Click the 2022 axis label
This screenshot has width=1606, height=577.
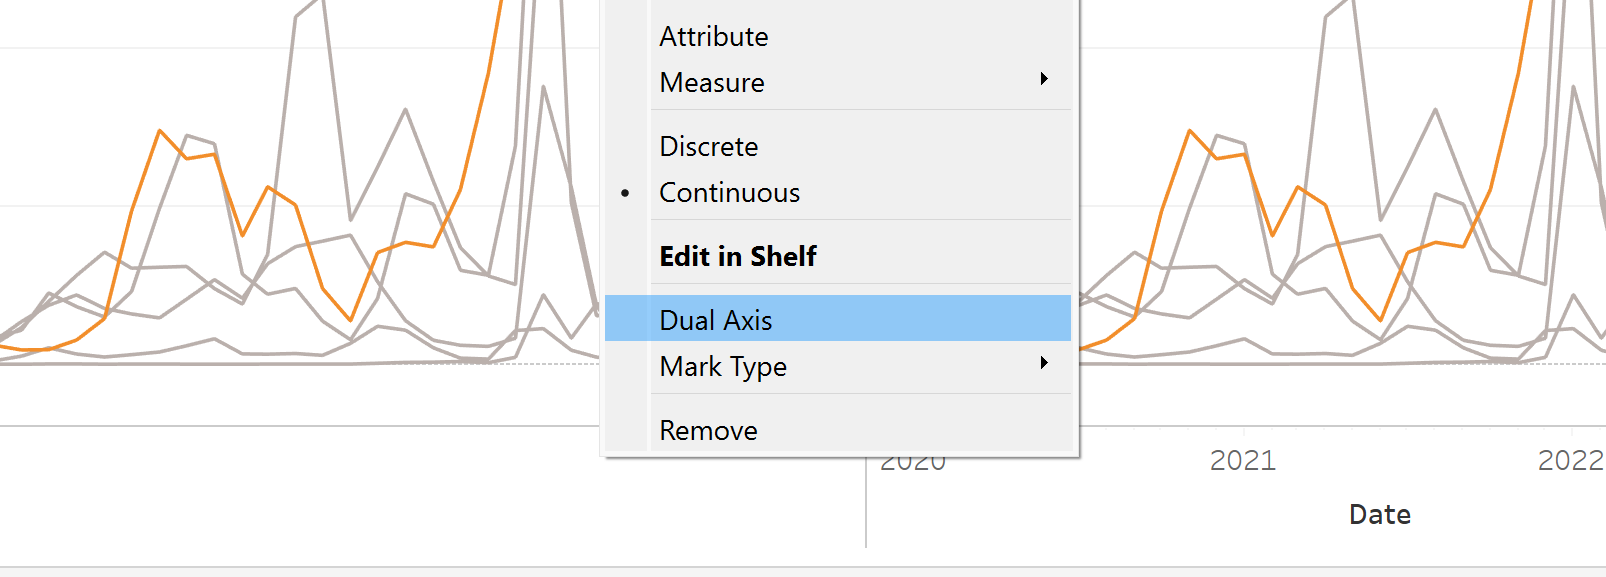pyautogui.click(x=1571, y=460)
